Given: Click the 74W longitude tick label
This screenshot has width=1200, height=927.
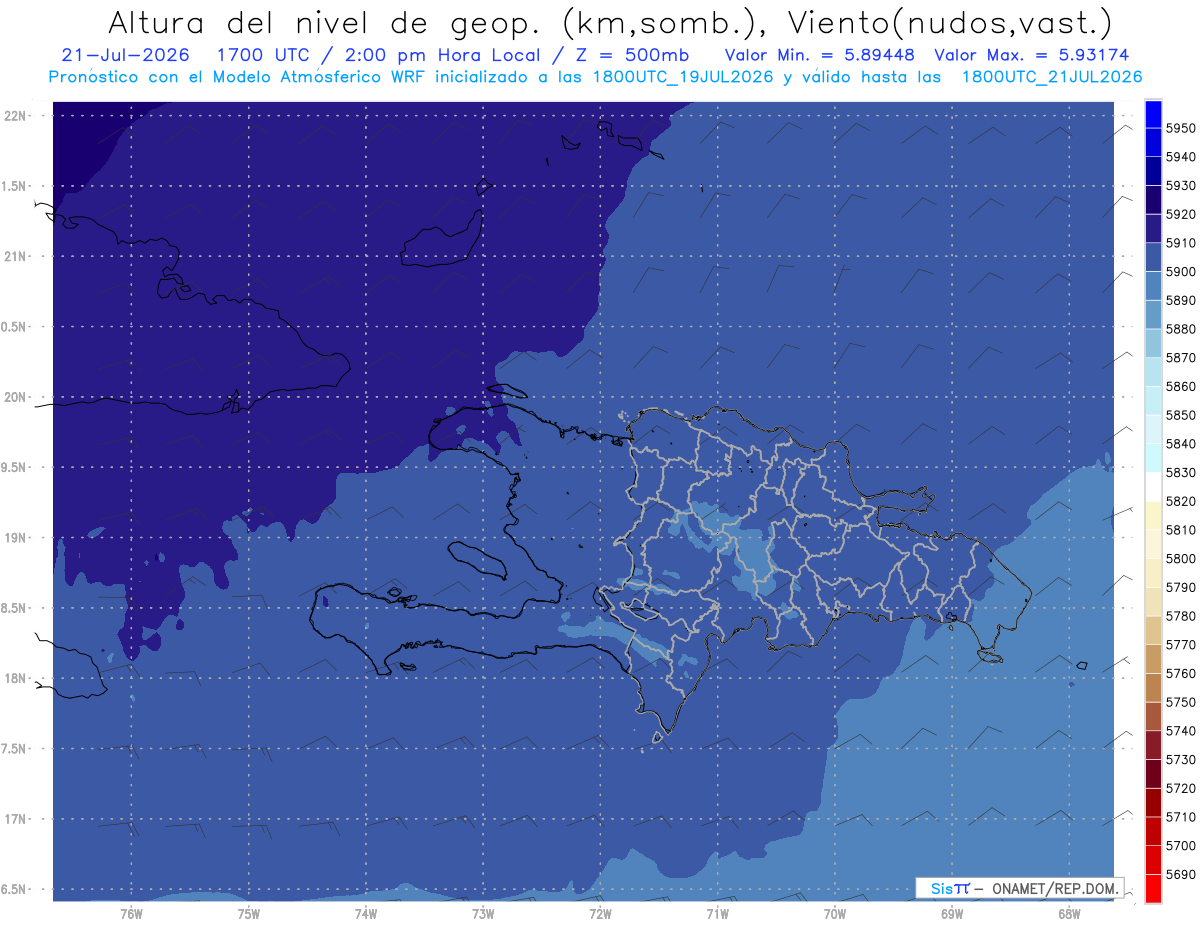Looking at the screenshot, I should pos(366,913).
